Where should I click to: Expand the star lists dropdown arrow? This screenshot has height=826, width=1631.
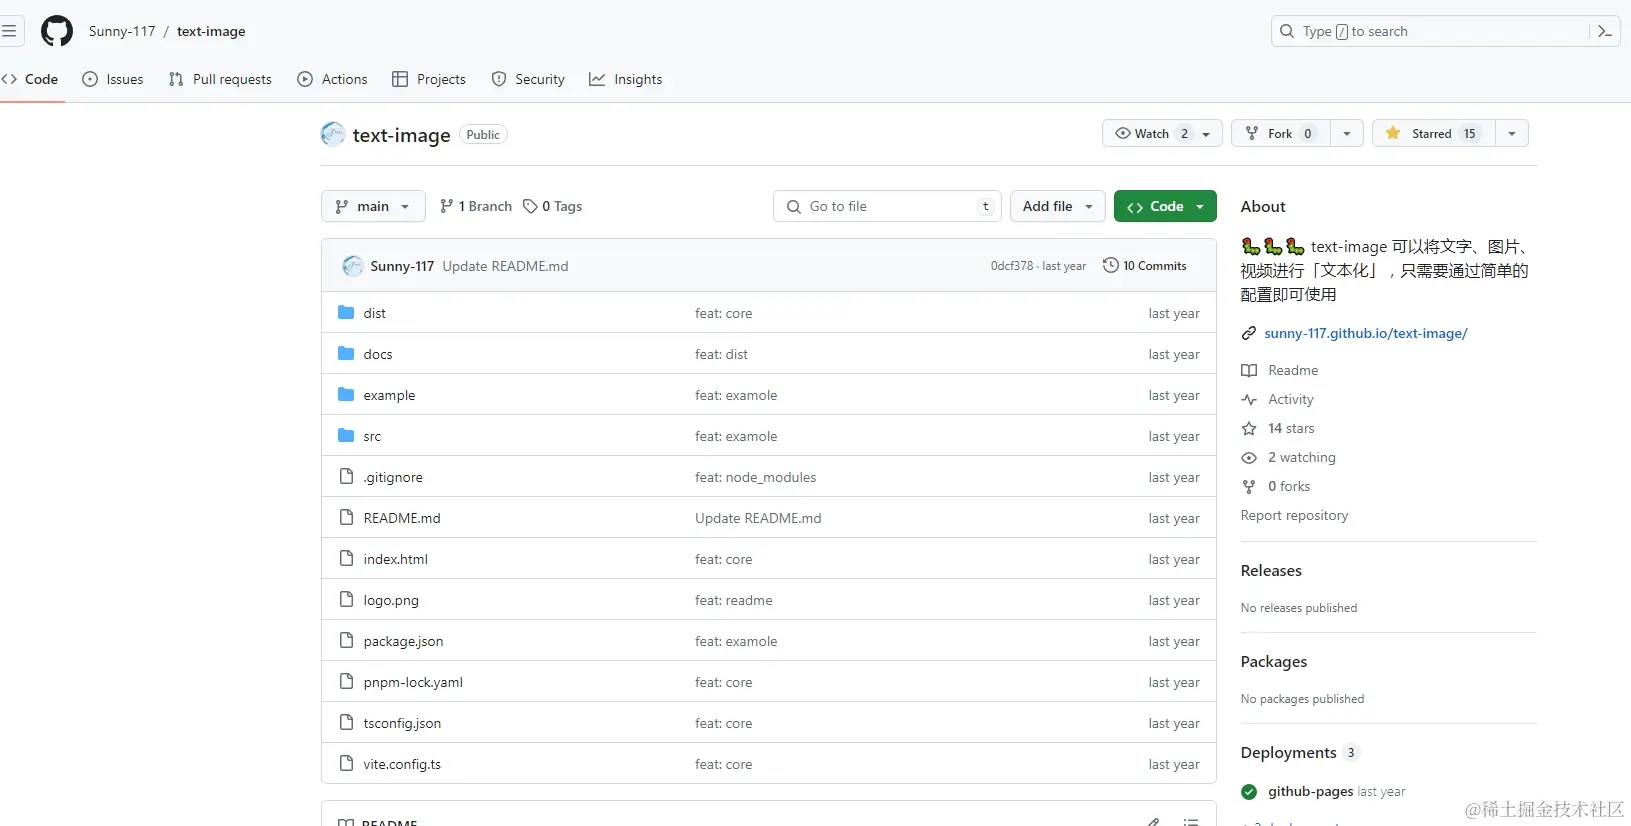tap(1512, 133)
